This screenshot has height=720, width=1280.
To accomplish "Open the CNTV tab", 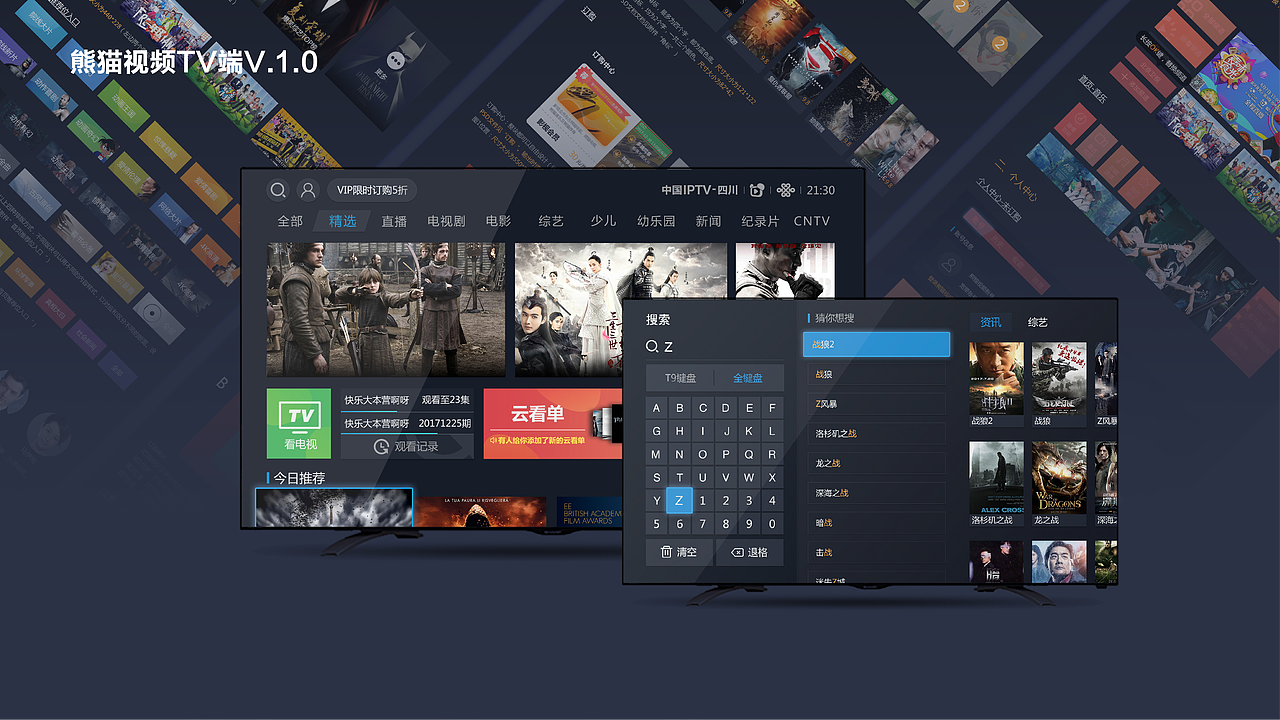I will click(x=812, y=221).
